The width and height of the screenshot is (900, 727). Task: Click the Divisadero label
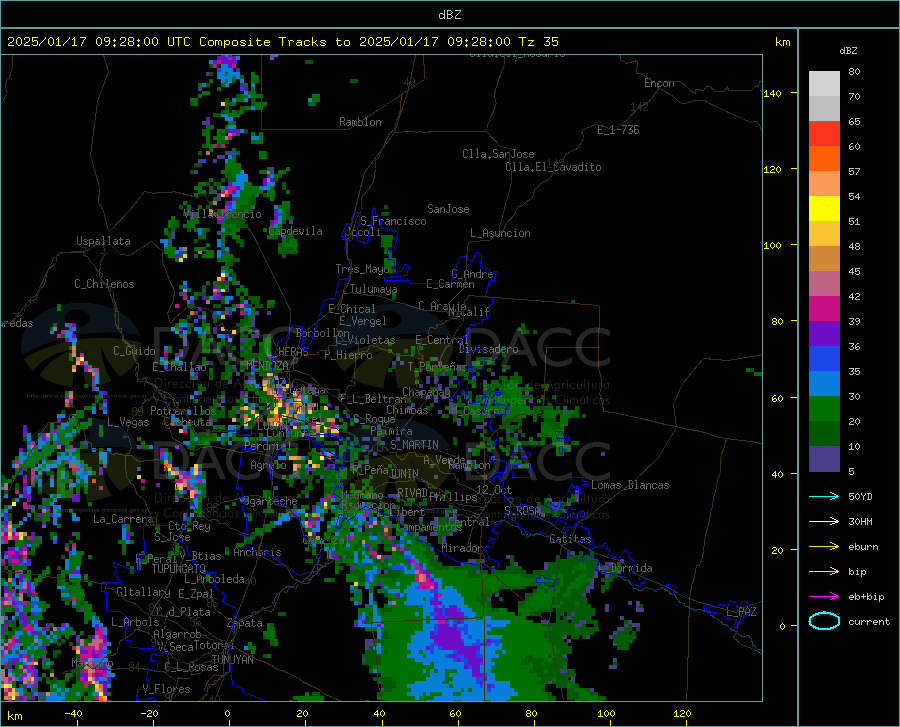coord(488,349)
